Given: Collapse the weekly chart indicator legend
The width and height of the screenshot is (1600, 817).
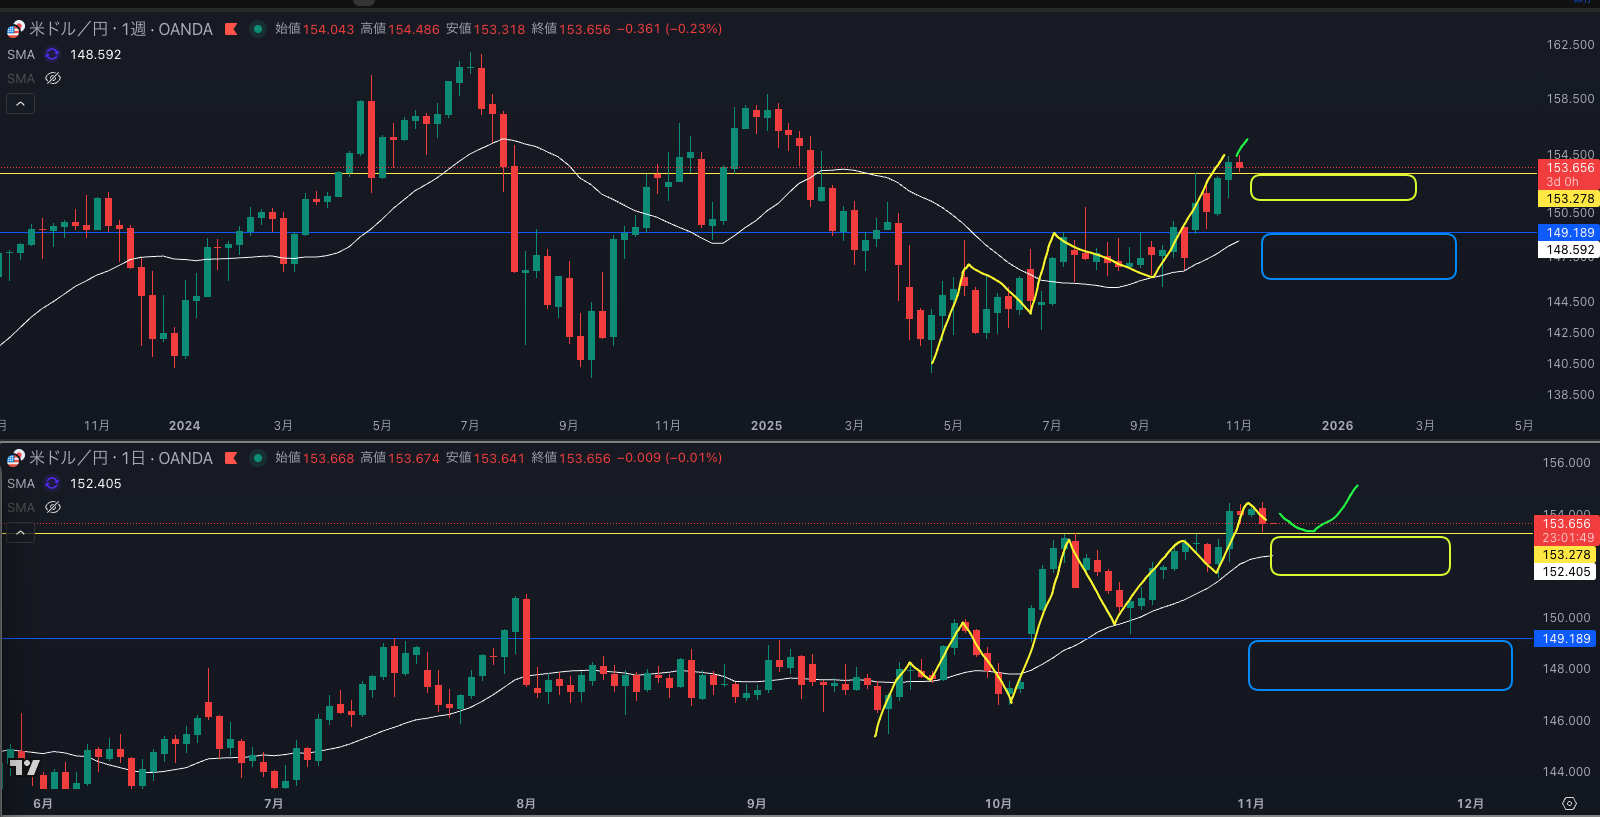Looking at the screenshot, I should pos(20,104).
